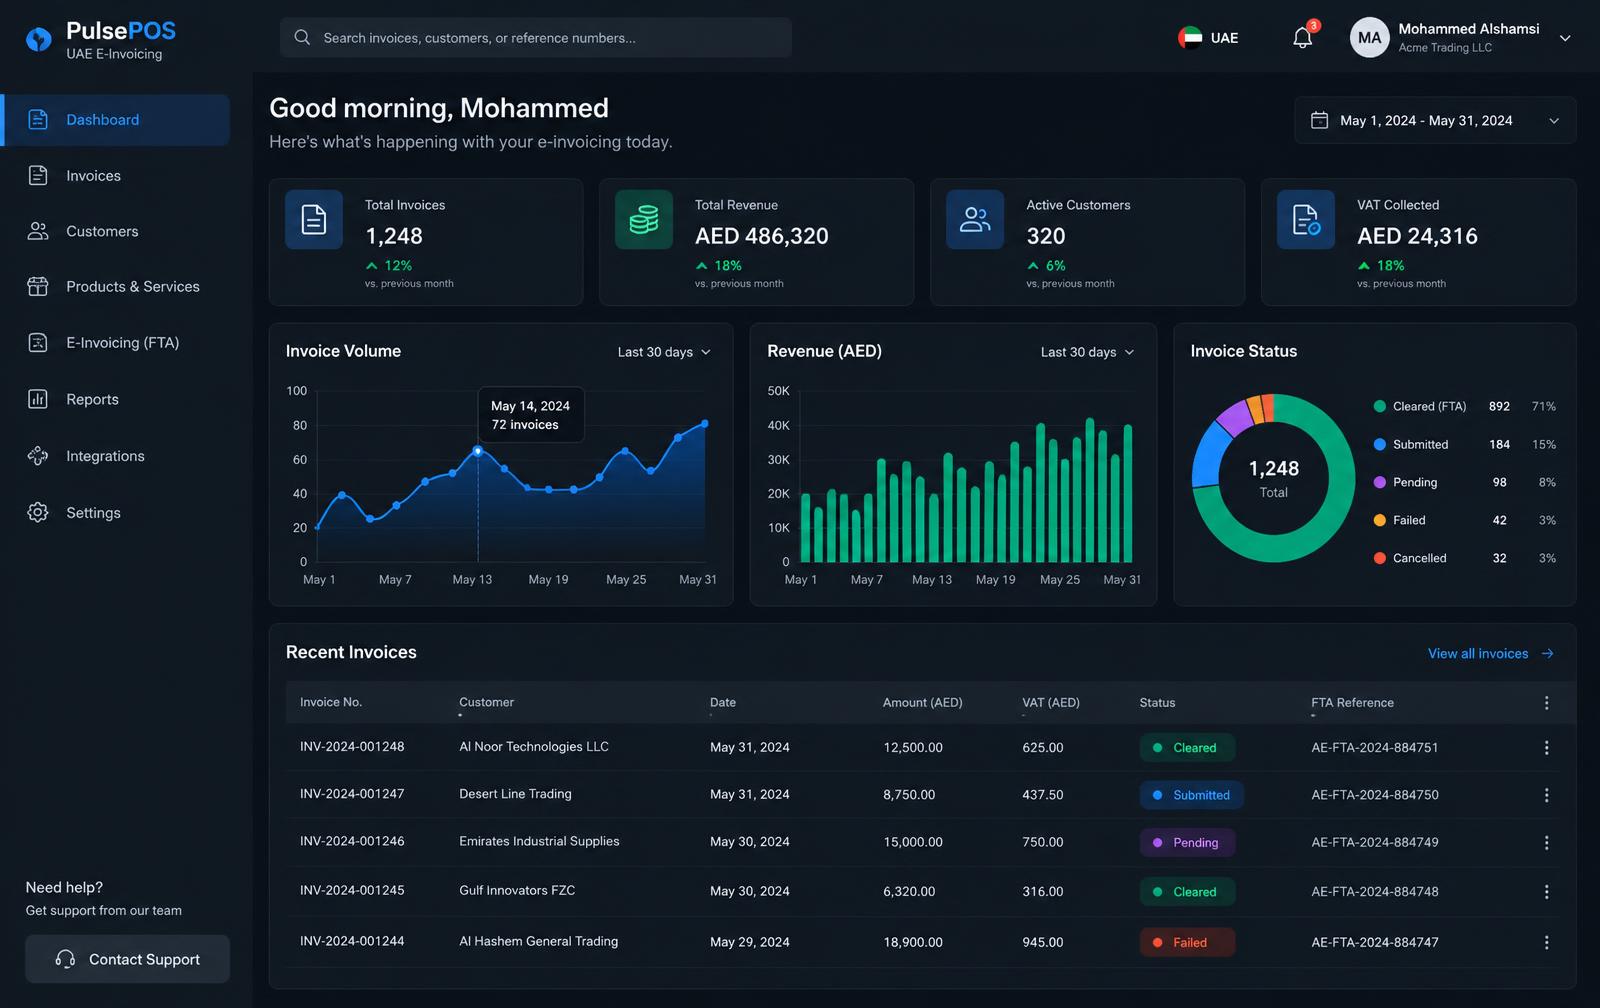Click the VAT Collected document icon
Screen dimensions: 1600x1008
coord(1306,219)
